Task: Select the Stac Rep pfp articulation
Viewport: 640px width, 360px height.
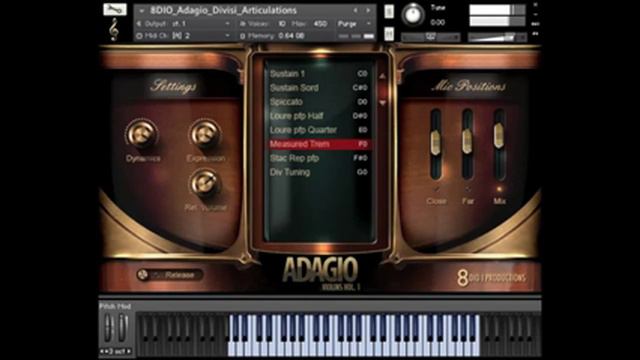Action: tap(319, 158)
